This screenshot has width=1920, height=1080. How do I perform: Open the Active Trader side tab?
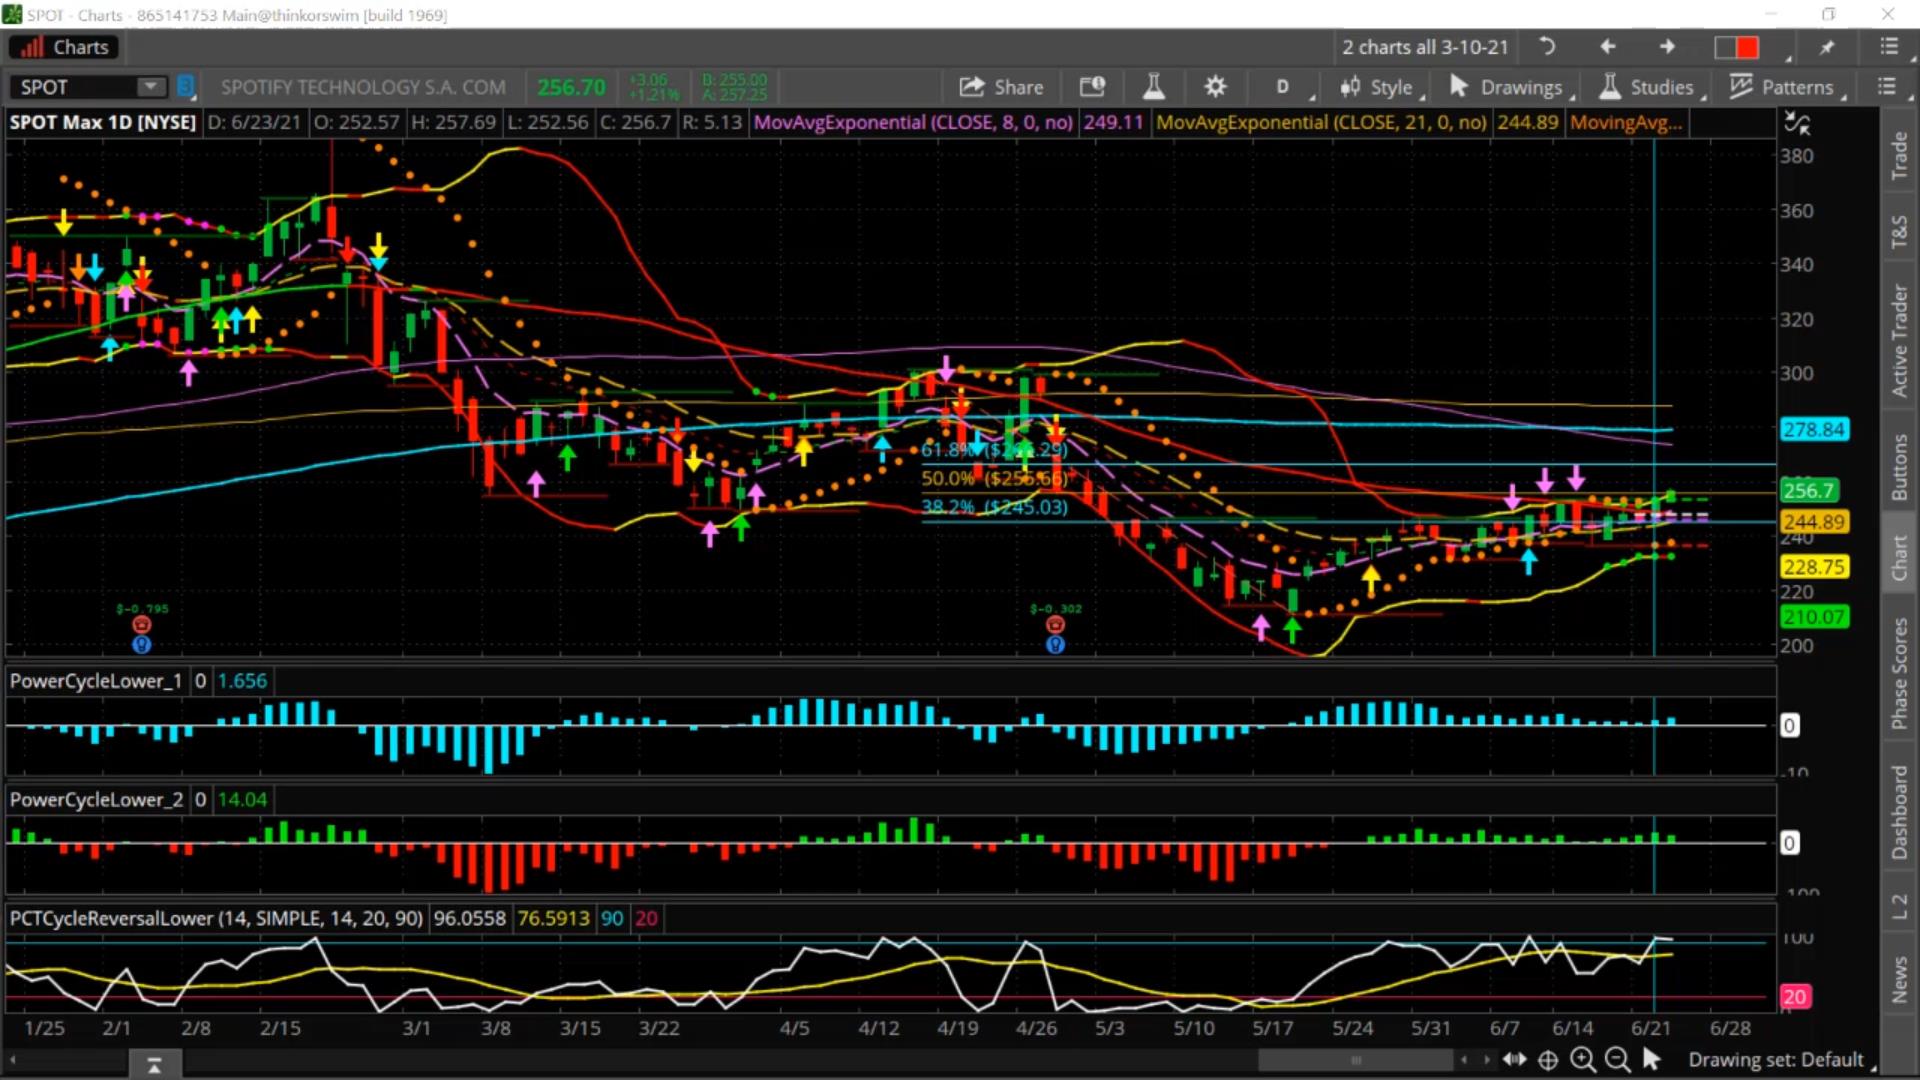click(1899, 340)
